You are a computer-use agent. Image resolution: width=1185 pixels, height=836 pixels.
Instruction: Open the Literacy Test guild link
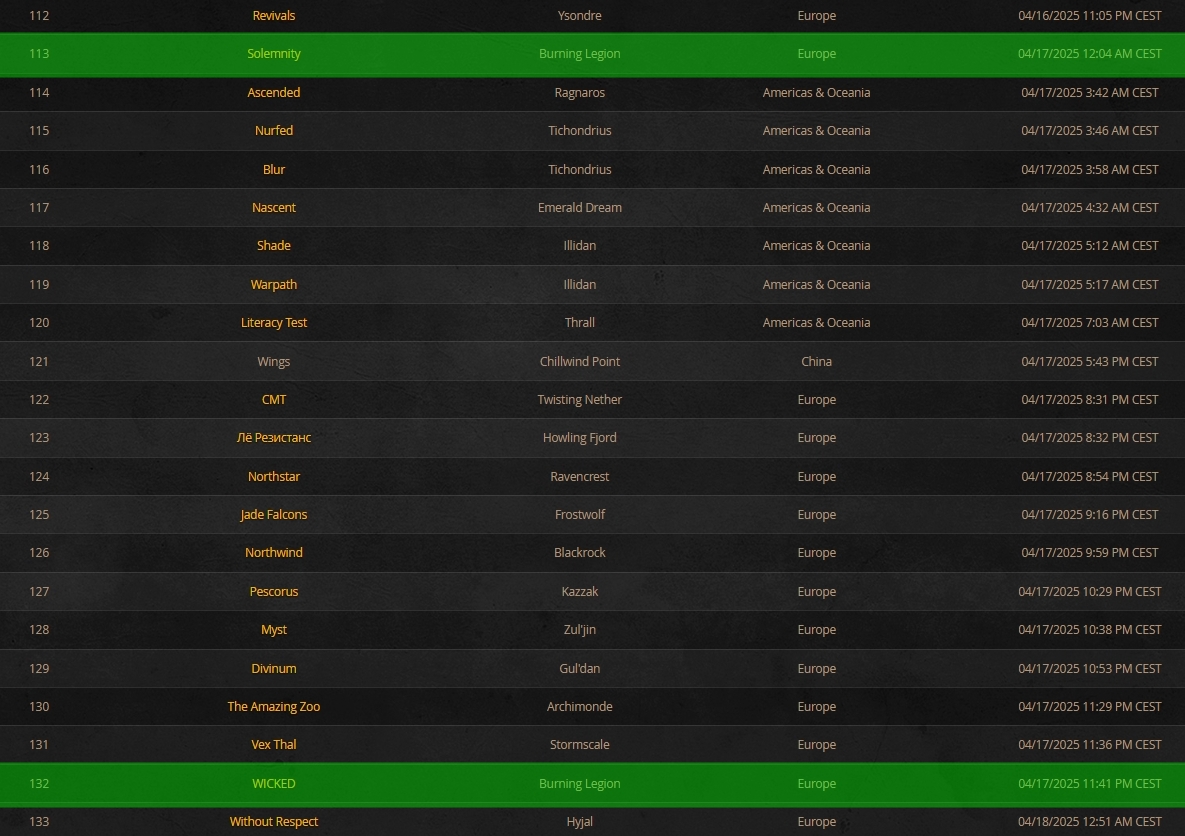pos(274,323)
